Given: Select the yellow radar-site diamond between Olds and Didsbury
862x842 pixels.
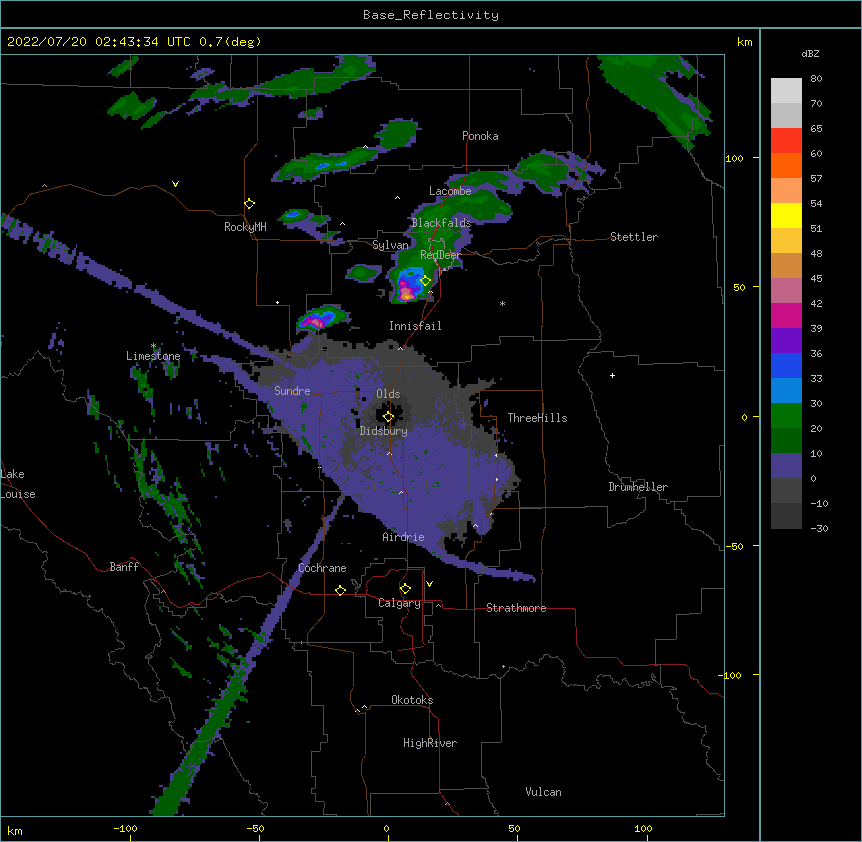Looking at the screenshot, I should click(x=388, y=417).
